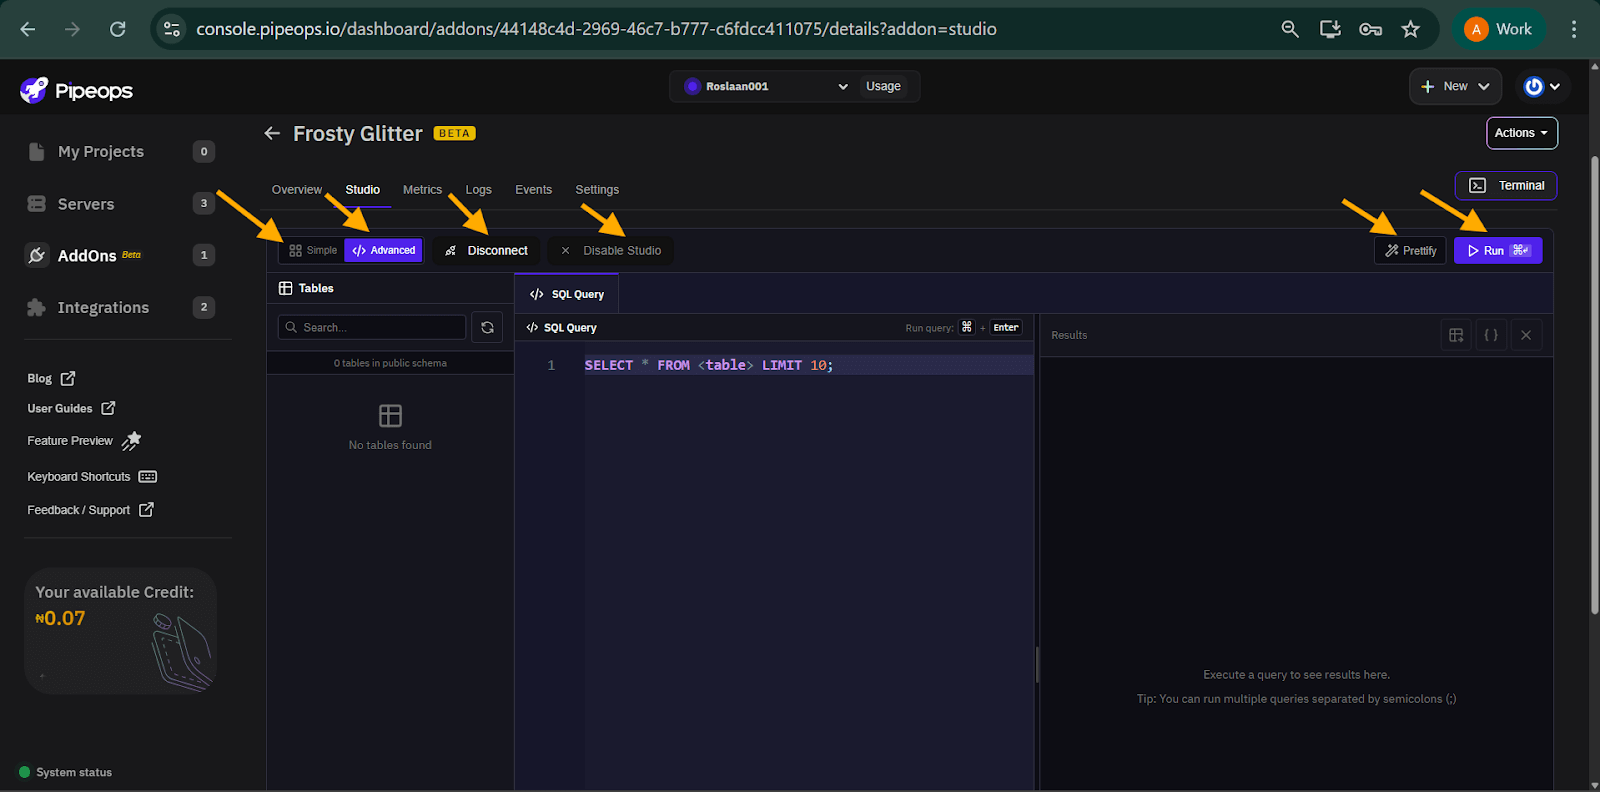
Task: Switch to Advanced studio mode
Action: click(x=384, y=250)
